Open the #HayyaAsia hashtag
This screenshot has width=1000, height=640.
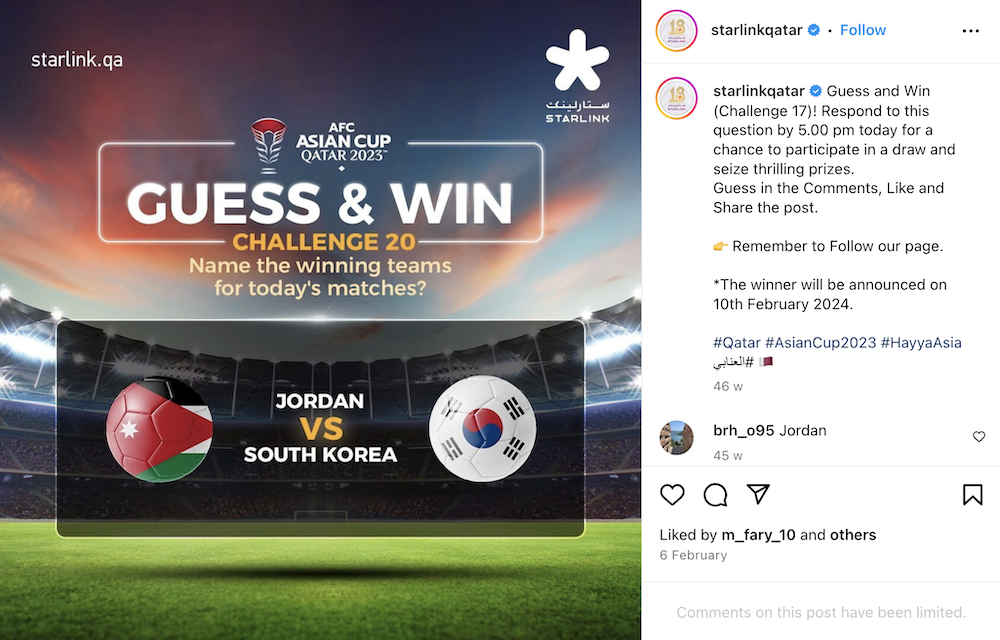[921, 342]
